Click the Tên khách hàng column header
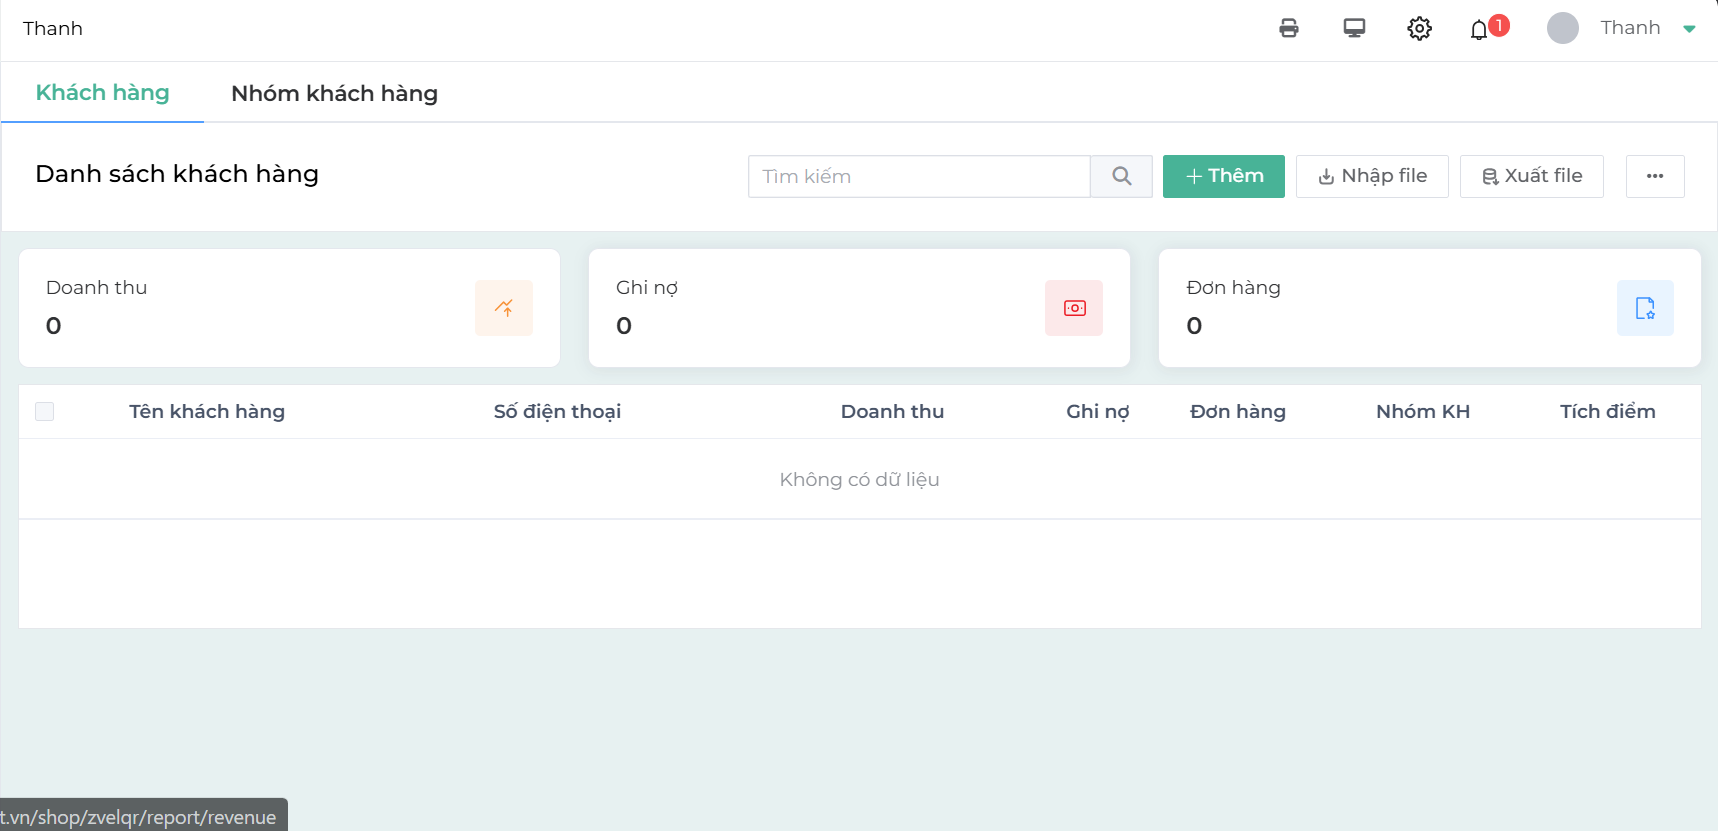 point(207,411)
